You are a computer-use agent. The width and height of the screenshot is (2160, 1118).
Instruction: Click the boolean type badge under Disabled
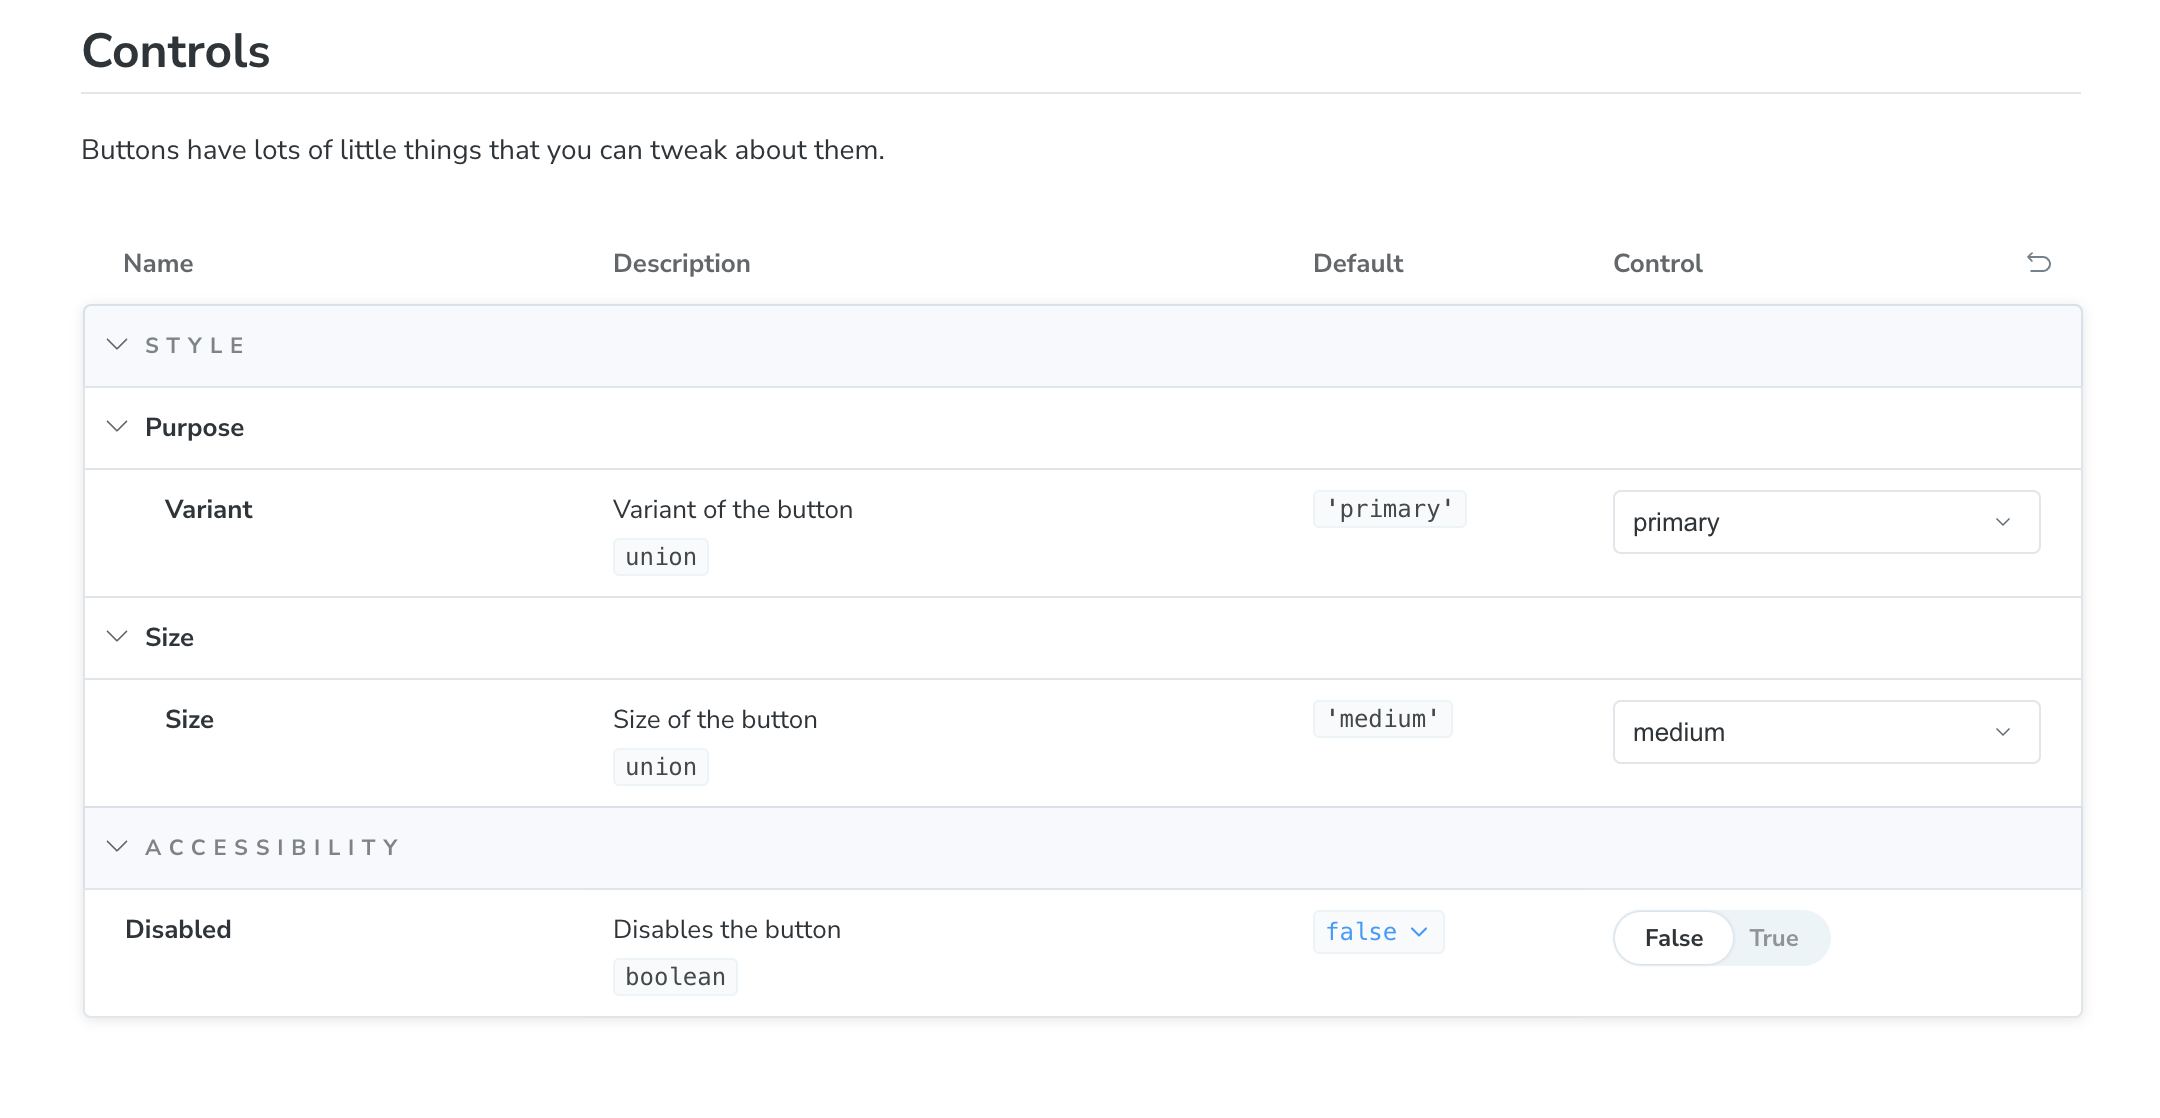tap(675, 976)
